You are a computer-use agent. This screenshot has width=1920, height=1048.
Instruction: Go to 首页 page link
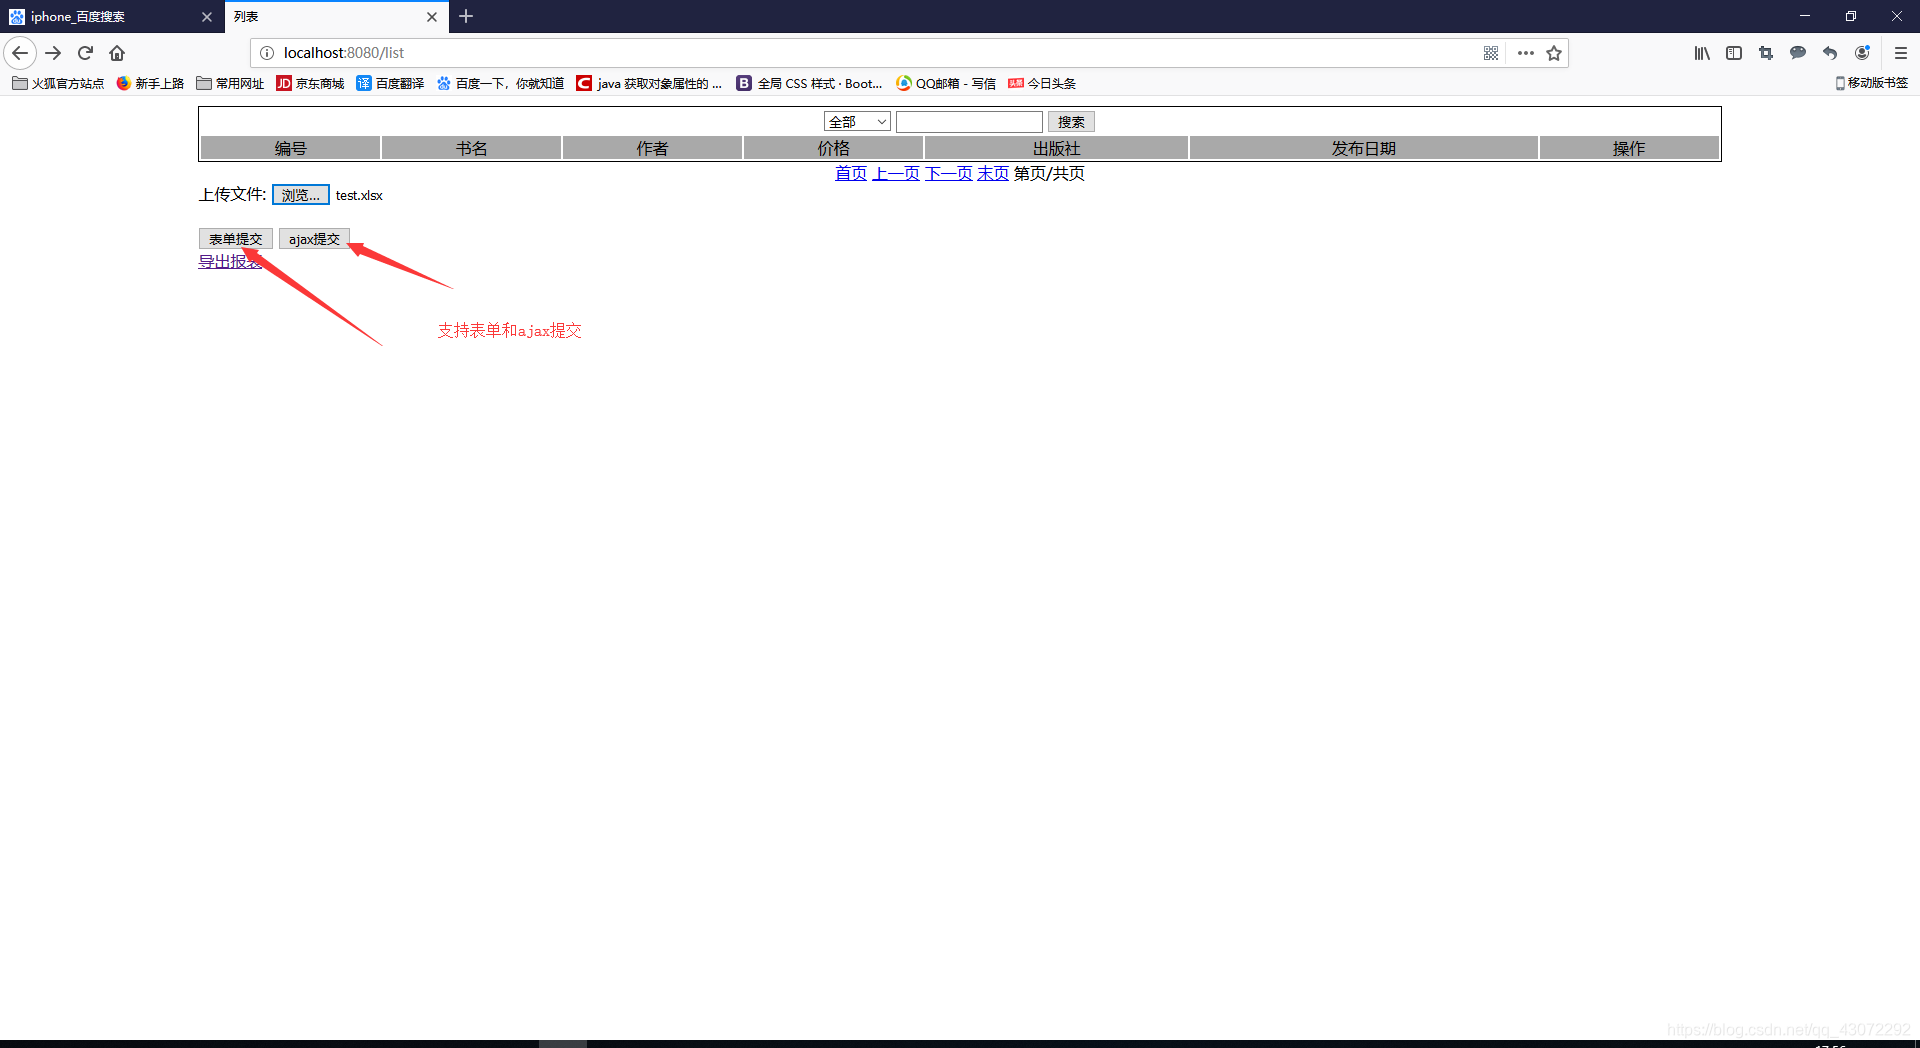(851, 173)
